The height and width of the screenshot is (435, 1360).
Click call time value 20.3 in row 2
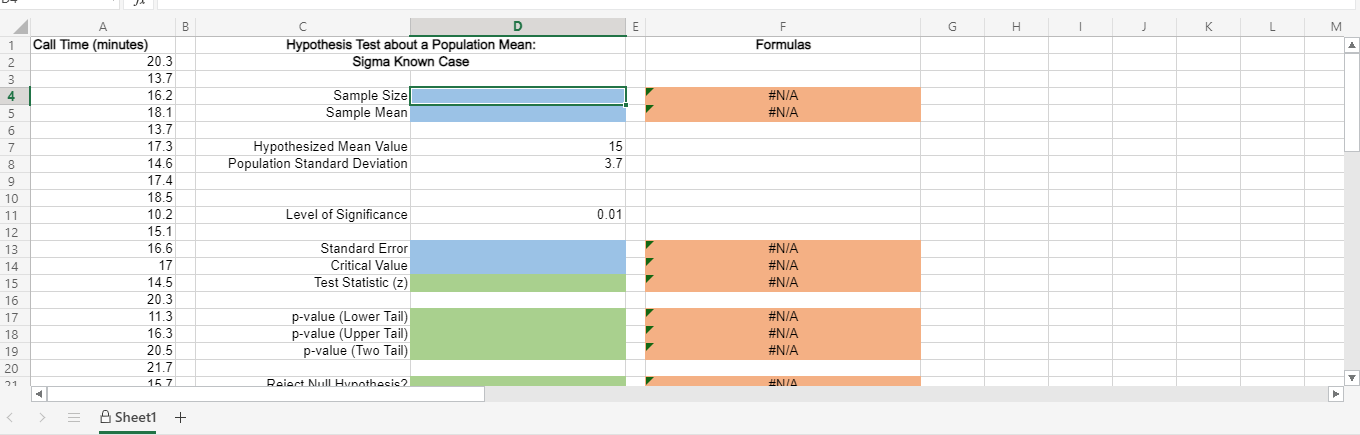coord(103,62)
